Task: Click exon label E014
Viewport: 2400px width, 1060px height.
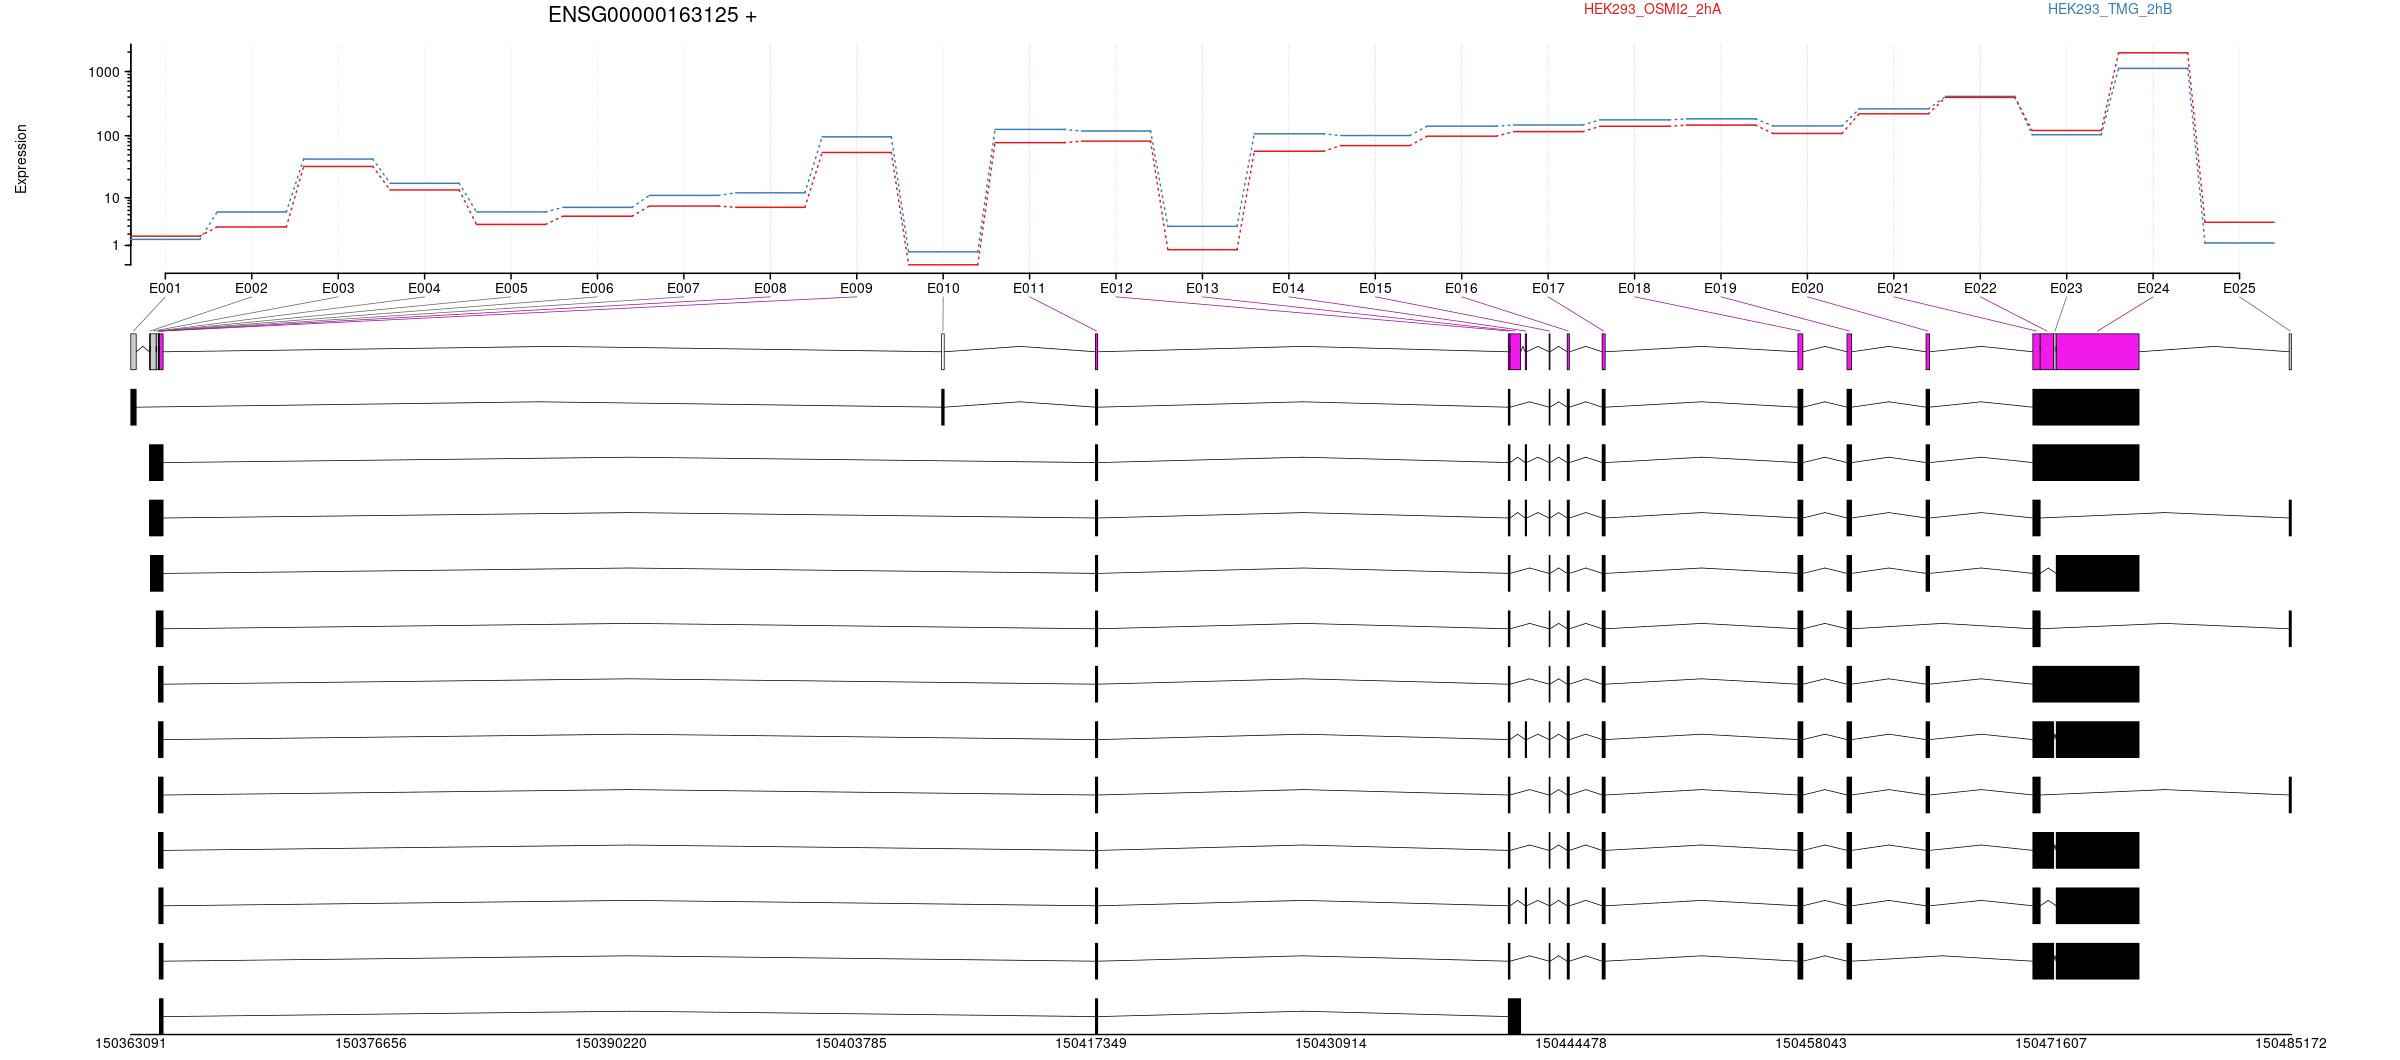Action: tap(1288, 288)
